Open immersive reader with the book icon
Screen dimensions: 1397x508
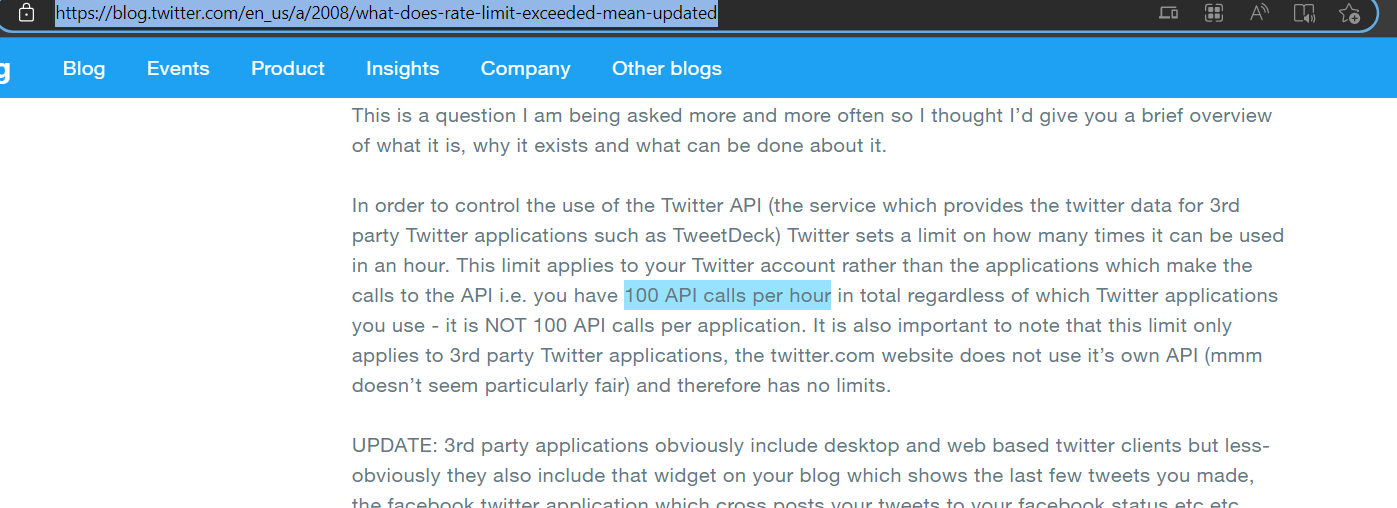pyautogui.click(x=1304, y=13)
